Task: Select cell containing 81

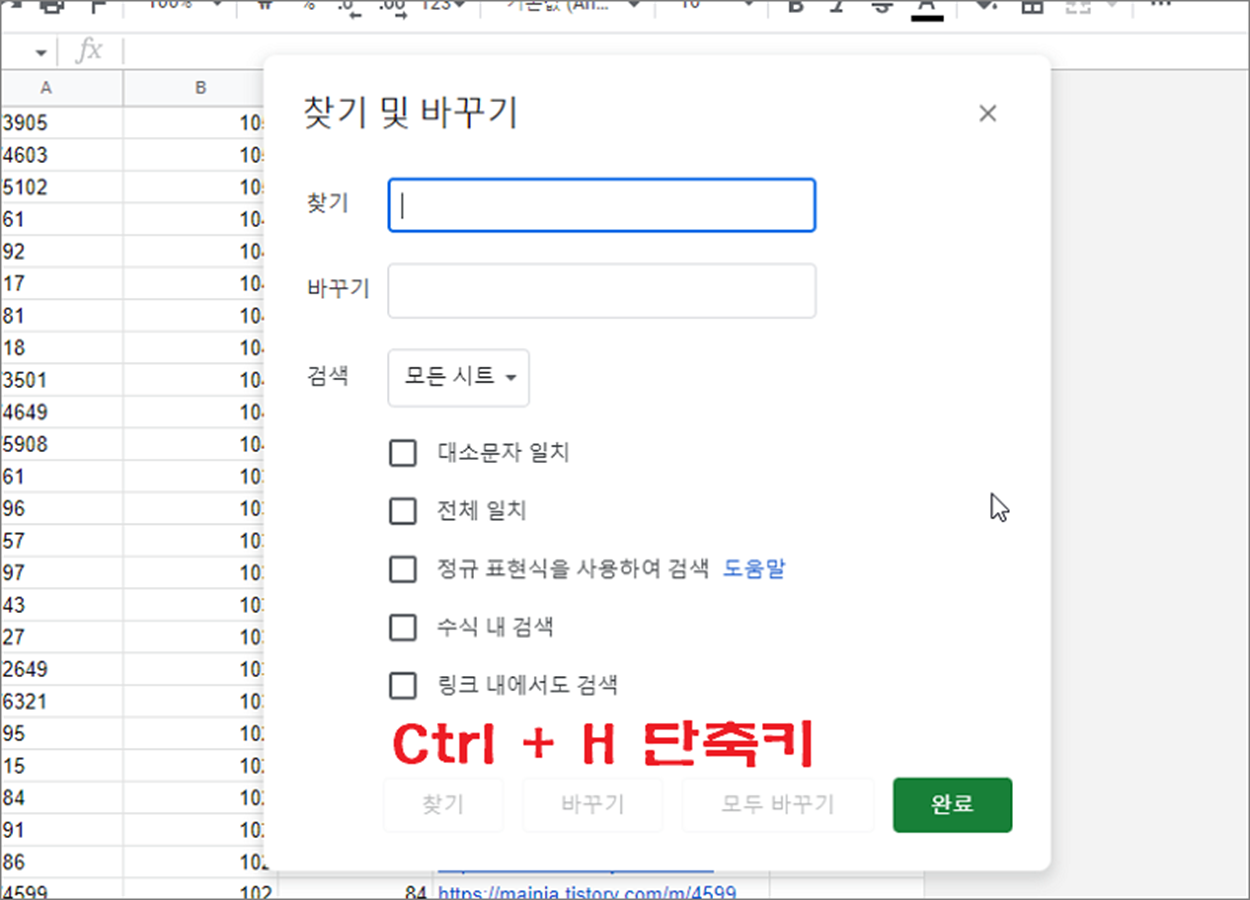Action: (x=62, y=316)
